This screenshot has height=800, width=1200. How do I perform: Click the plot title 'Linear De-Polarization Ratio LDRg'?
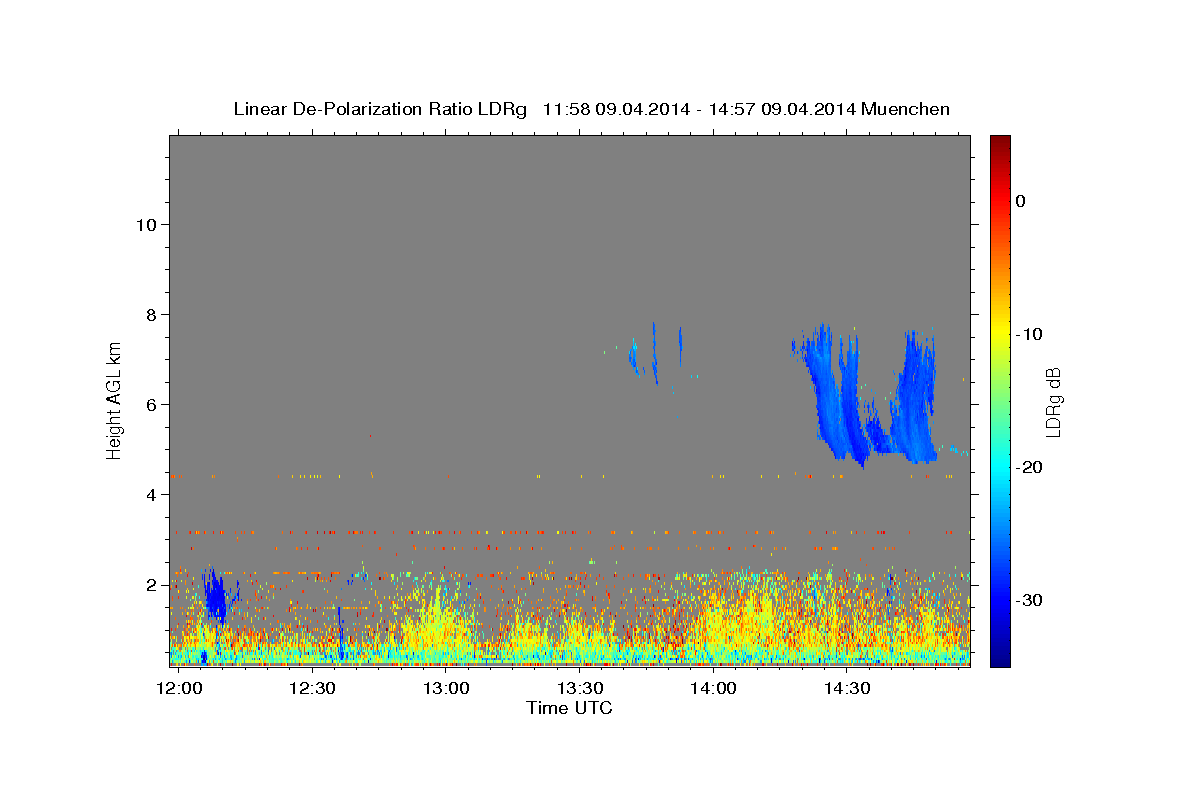[x=379, y=109]
